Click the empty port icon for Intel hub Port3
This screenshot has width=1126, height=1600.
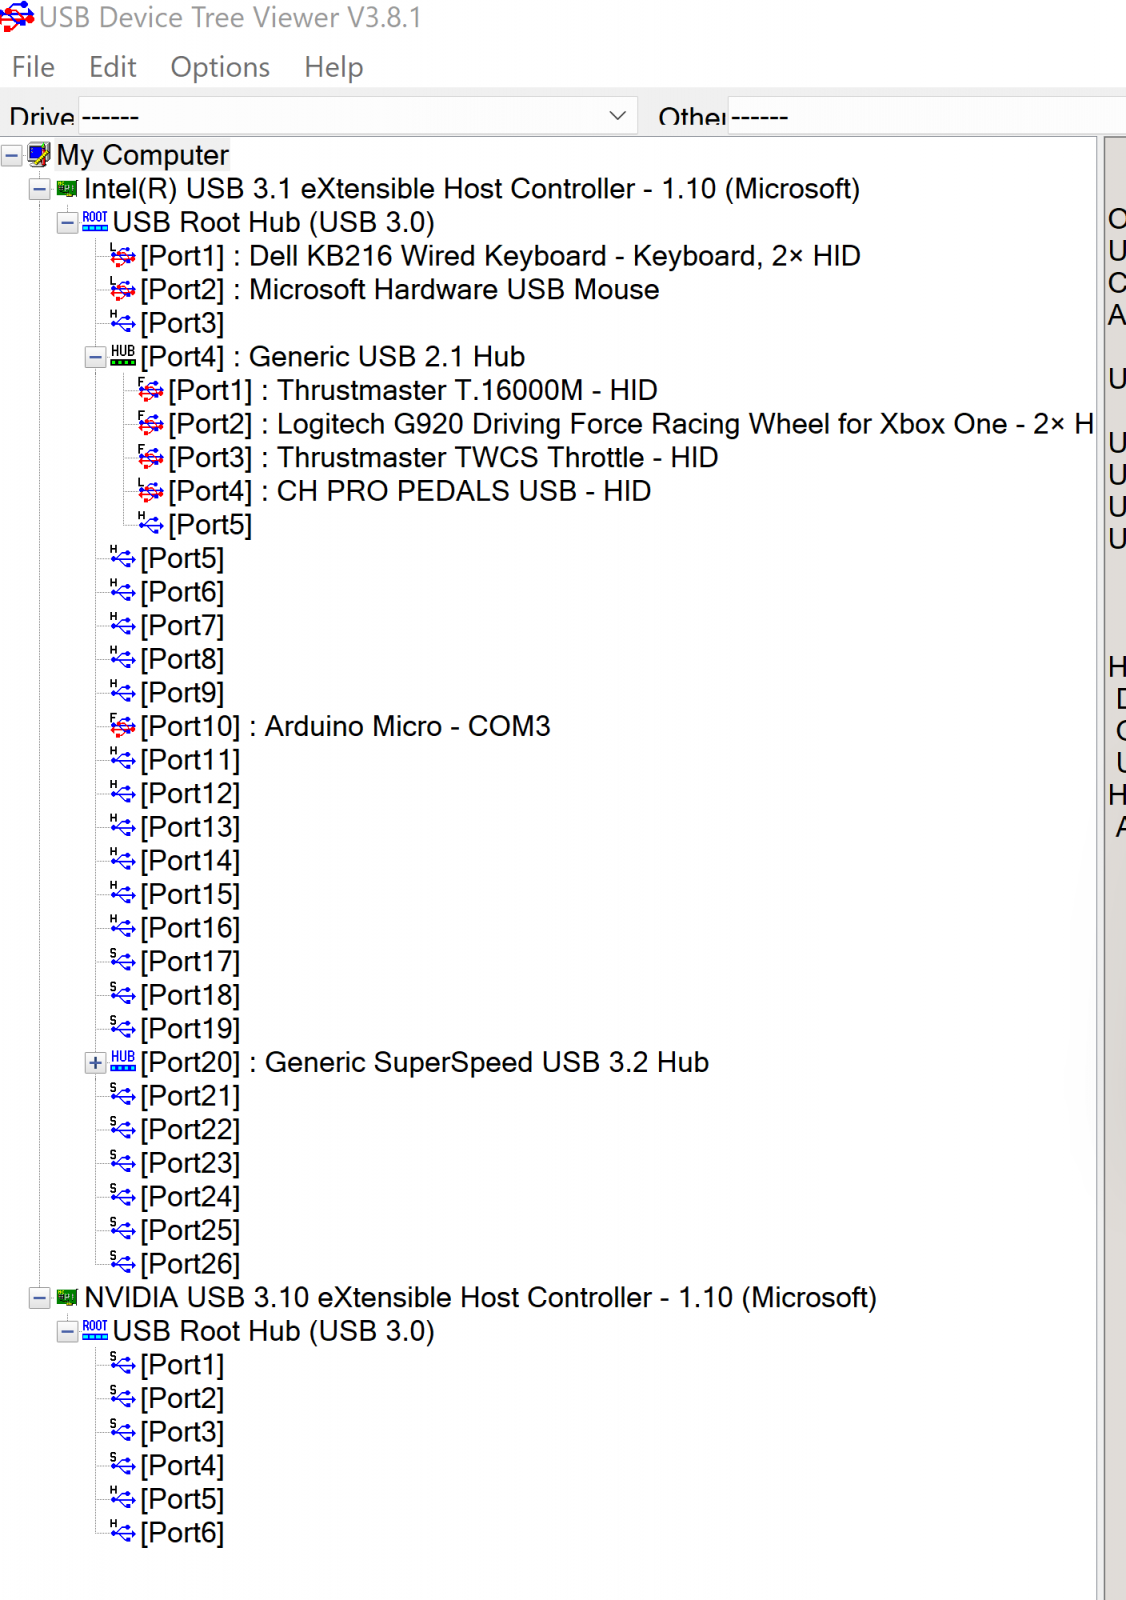123,324
